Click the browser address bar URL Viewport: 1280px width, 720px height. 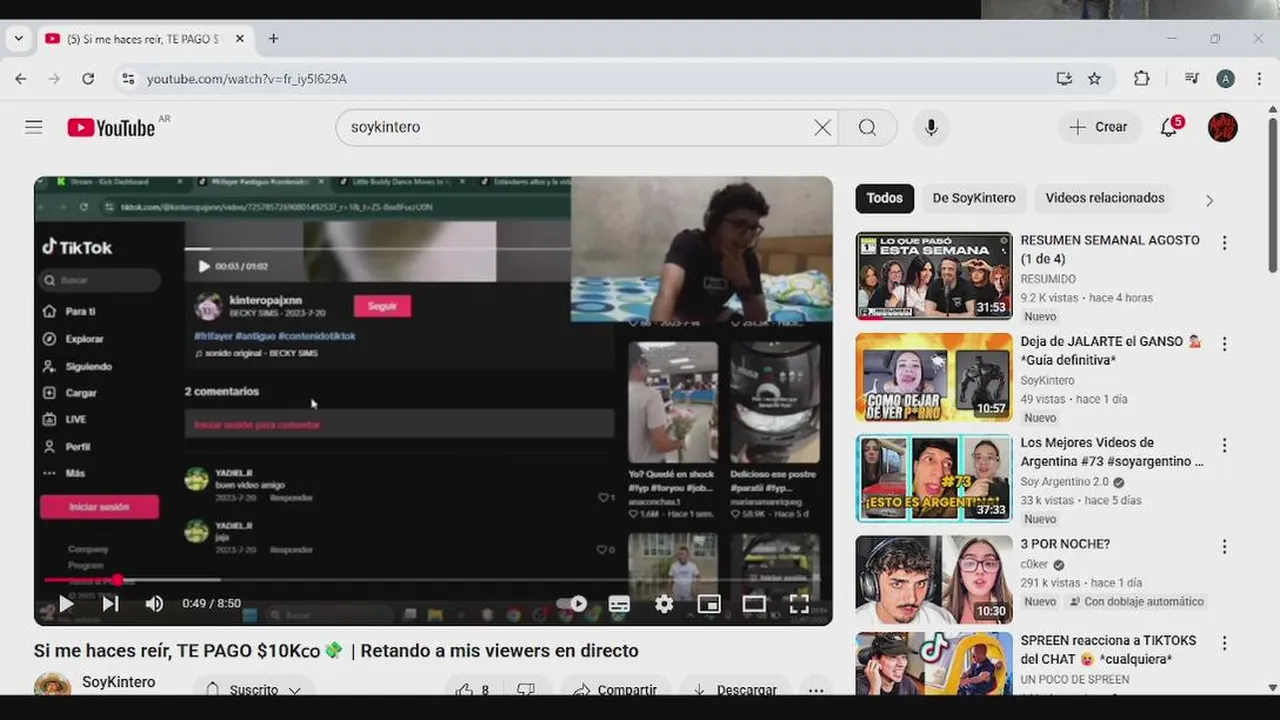tap(247, 79)
